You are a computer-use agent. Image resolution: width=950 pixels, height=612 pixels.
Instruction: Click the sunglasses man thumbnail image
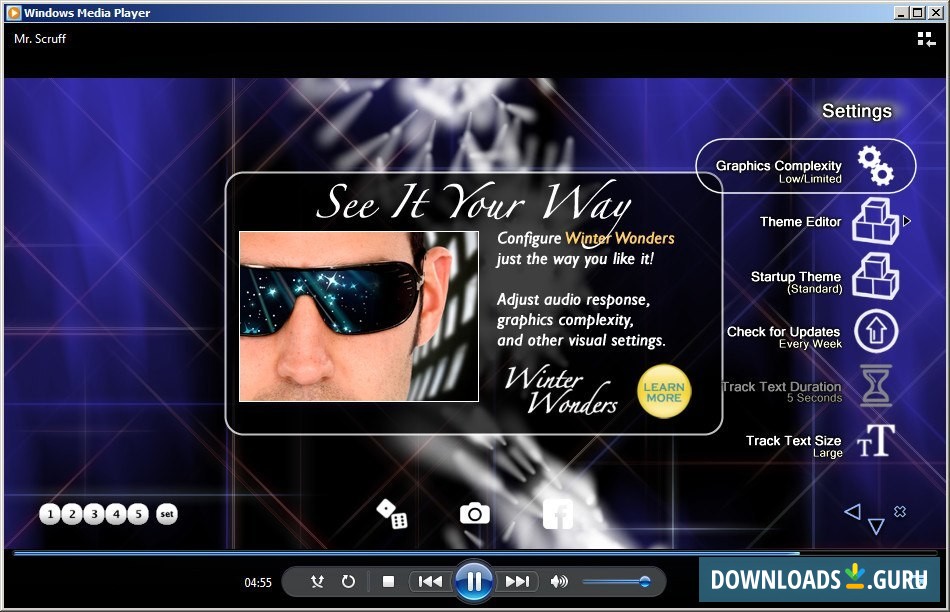click(359, 316)
